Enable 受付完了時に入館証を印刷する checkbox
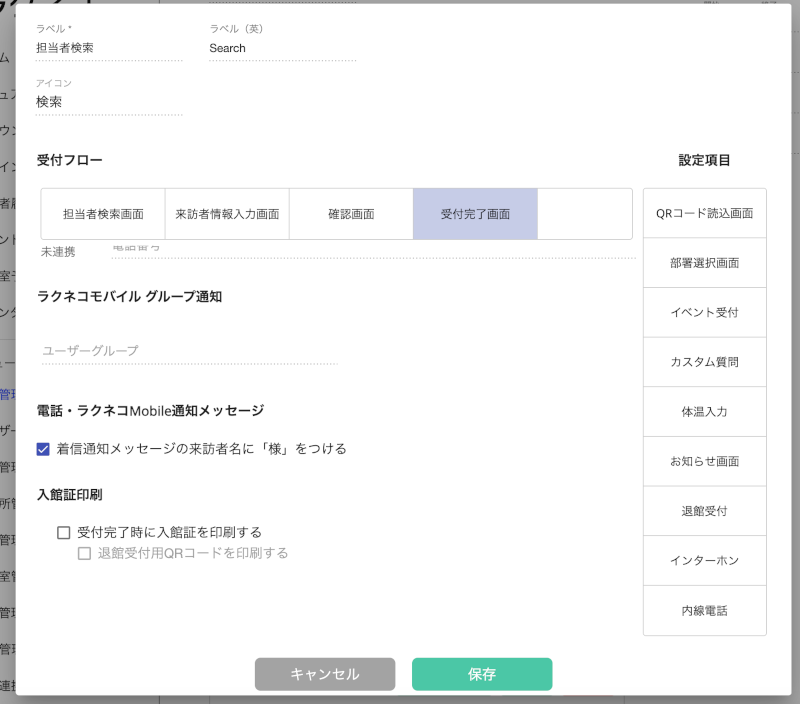This screenshot has width=800, height=704. point(64,533)
